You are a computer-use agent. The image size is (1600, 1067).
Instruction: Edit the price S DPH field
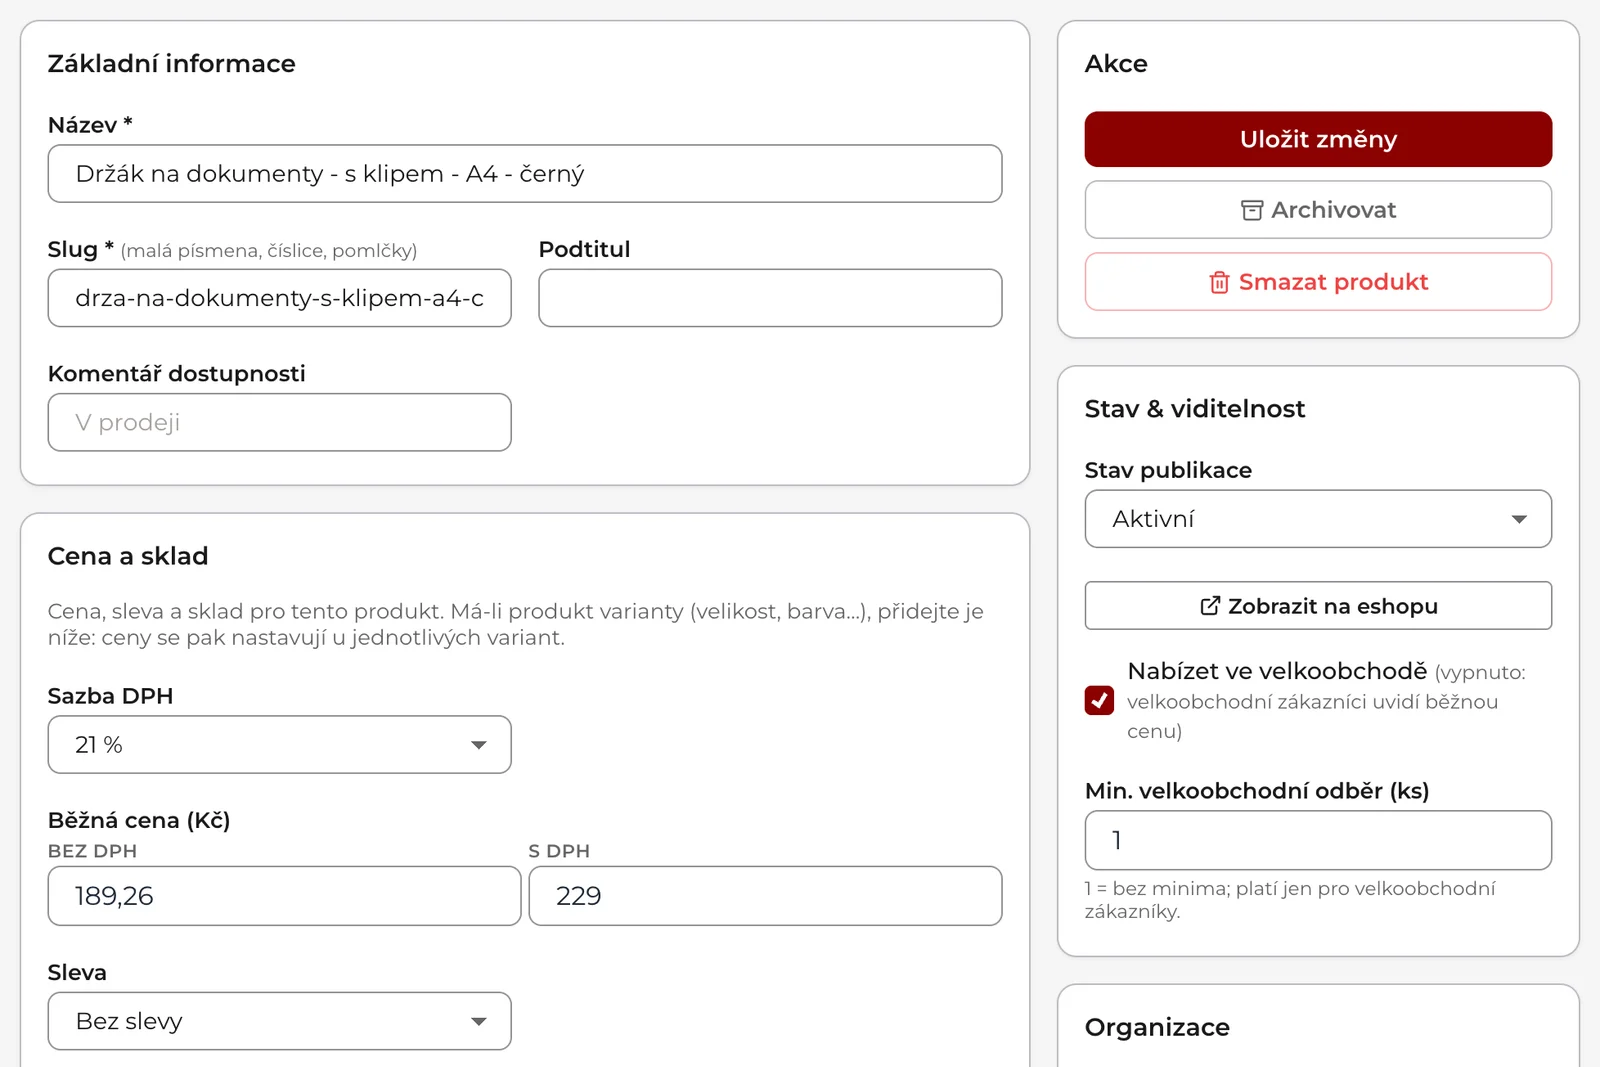coord(765,896)
